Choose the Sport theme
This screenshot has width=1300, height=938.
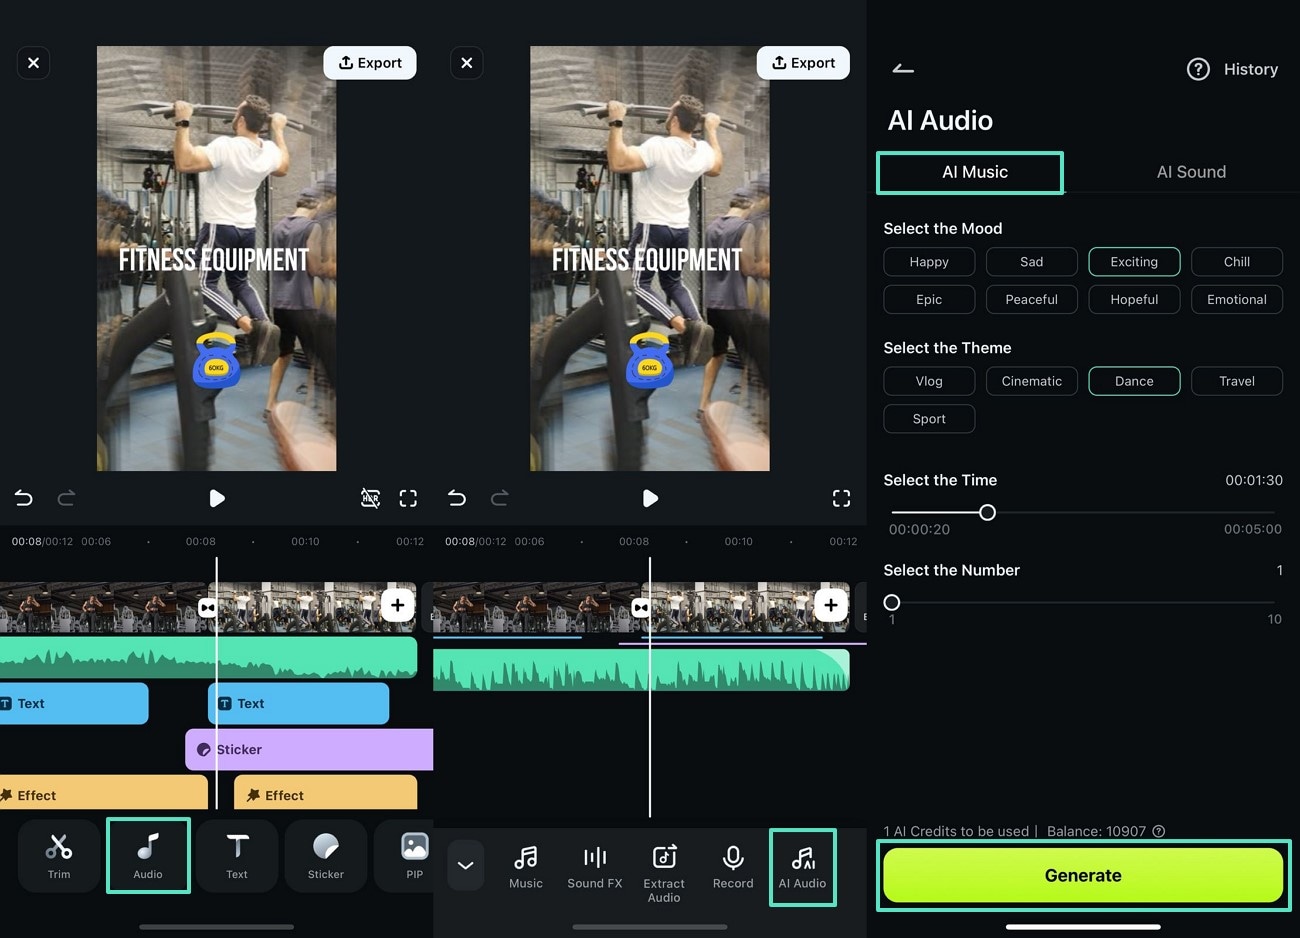(929, 419)
